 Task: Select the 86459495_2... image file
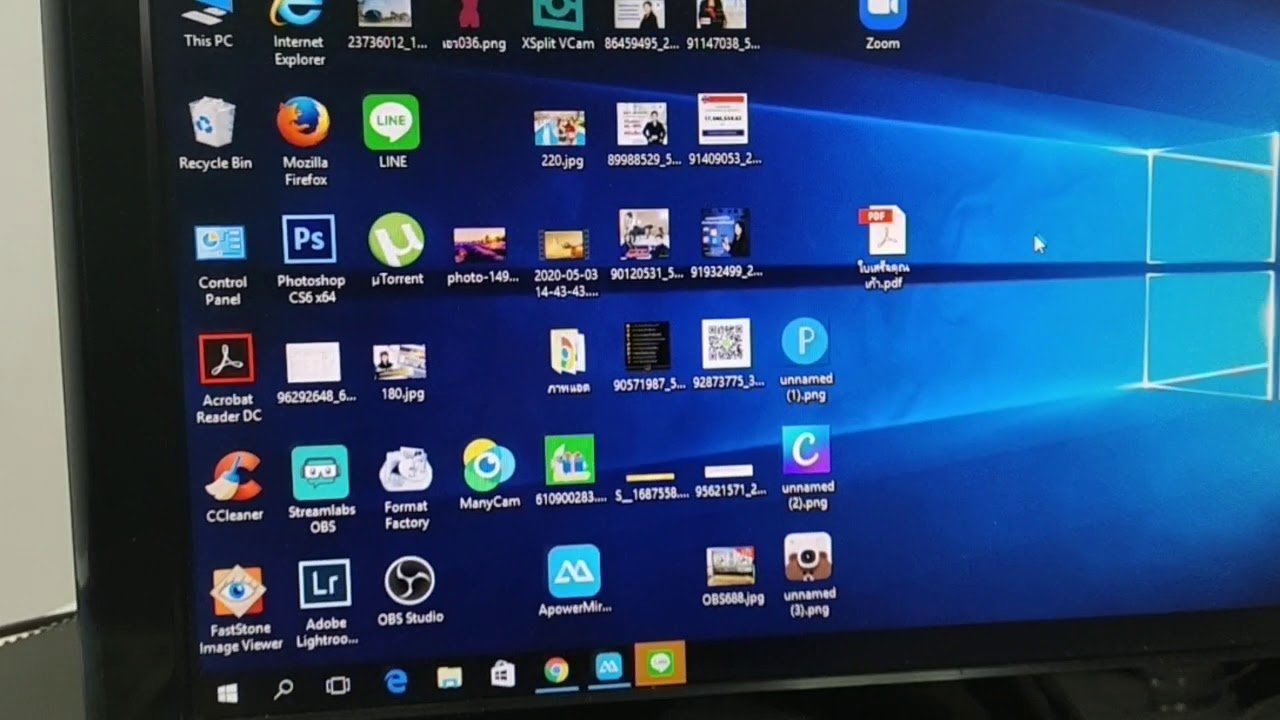[641, 26]
